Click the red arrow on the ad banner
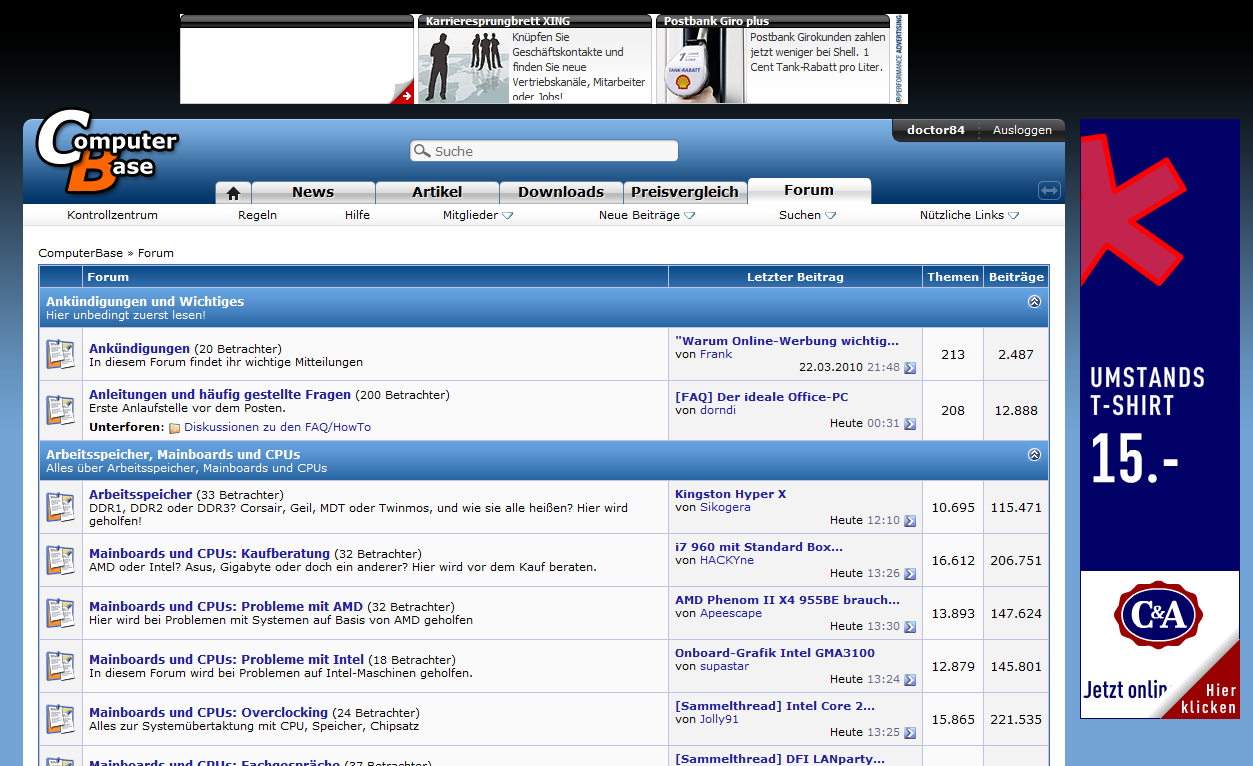The height and width of the screenshot is (766, 1253). tap(406, 96)
